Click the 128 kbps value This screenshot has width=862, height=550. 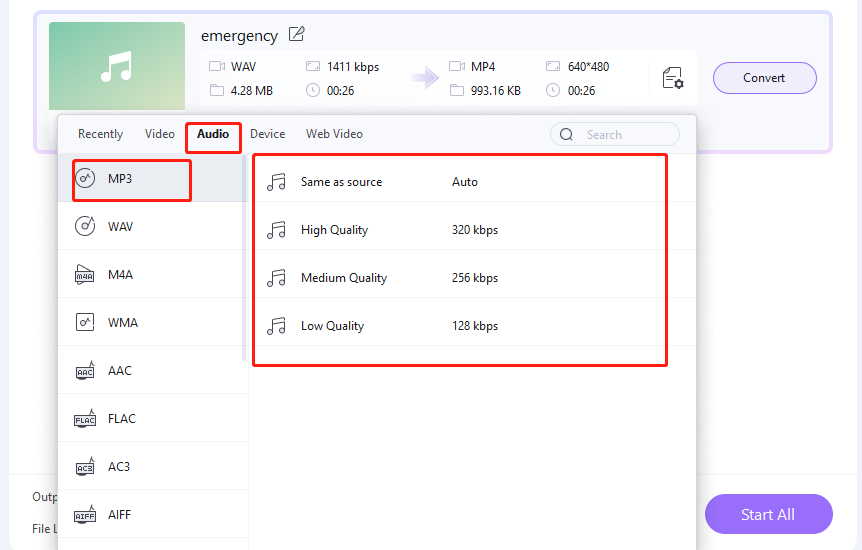pos(475,326)
